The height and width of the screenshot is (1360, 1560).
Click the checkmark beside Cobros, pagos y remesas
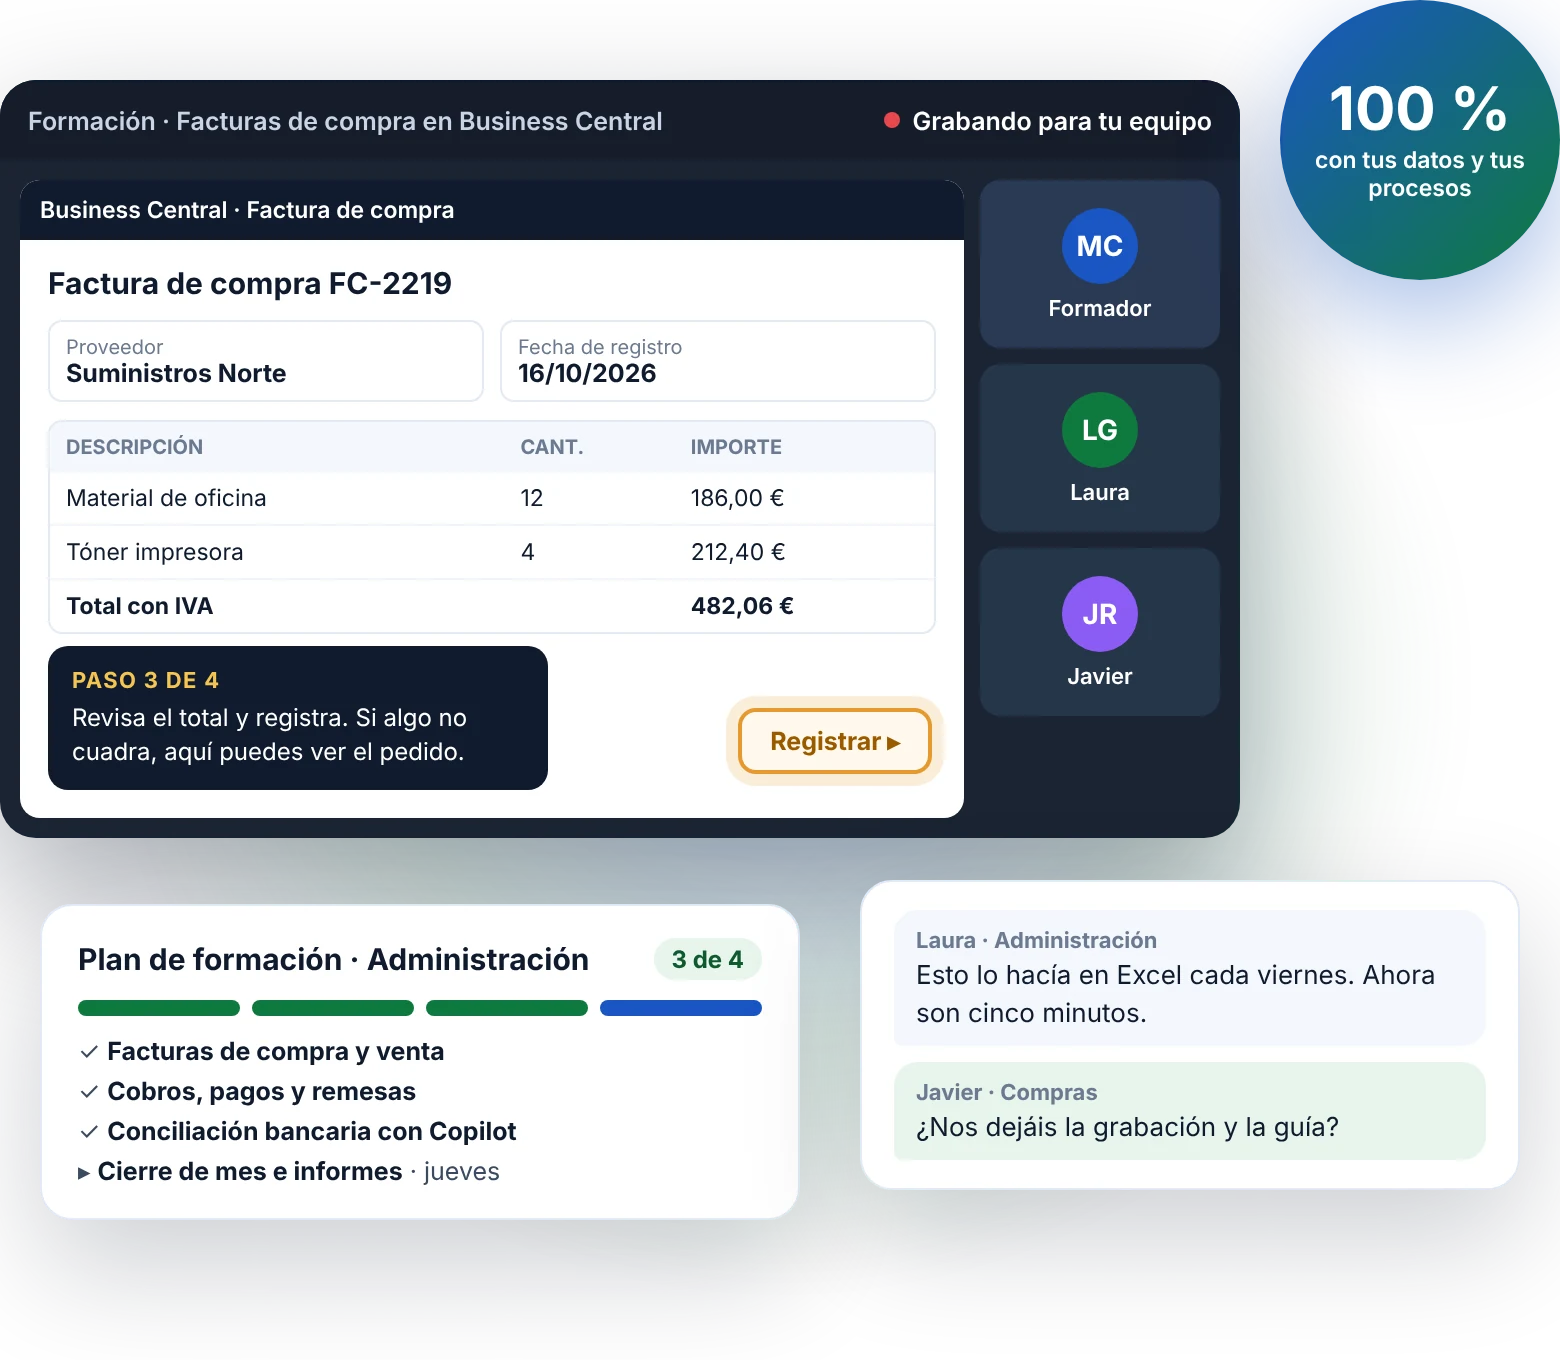pos(89,1092)
